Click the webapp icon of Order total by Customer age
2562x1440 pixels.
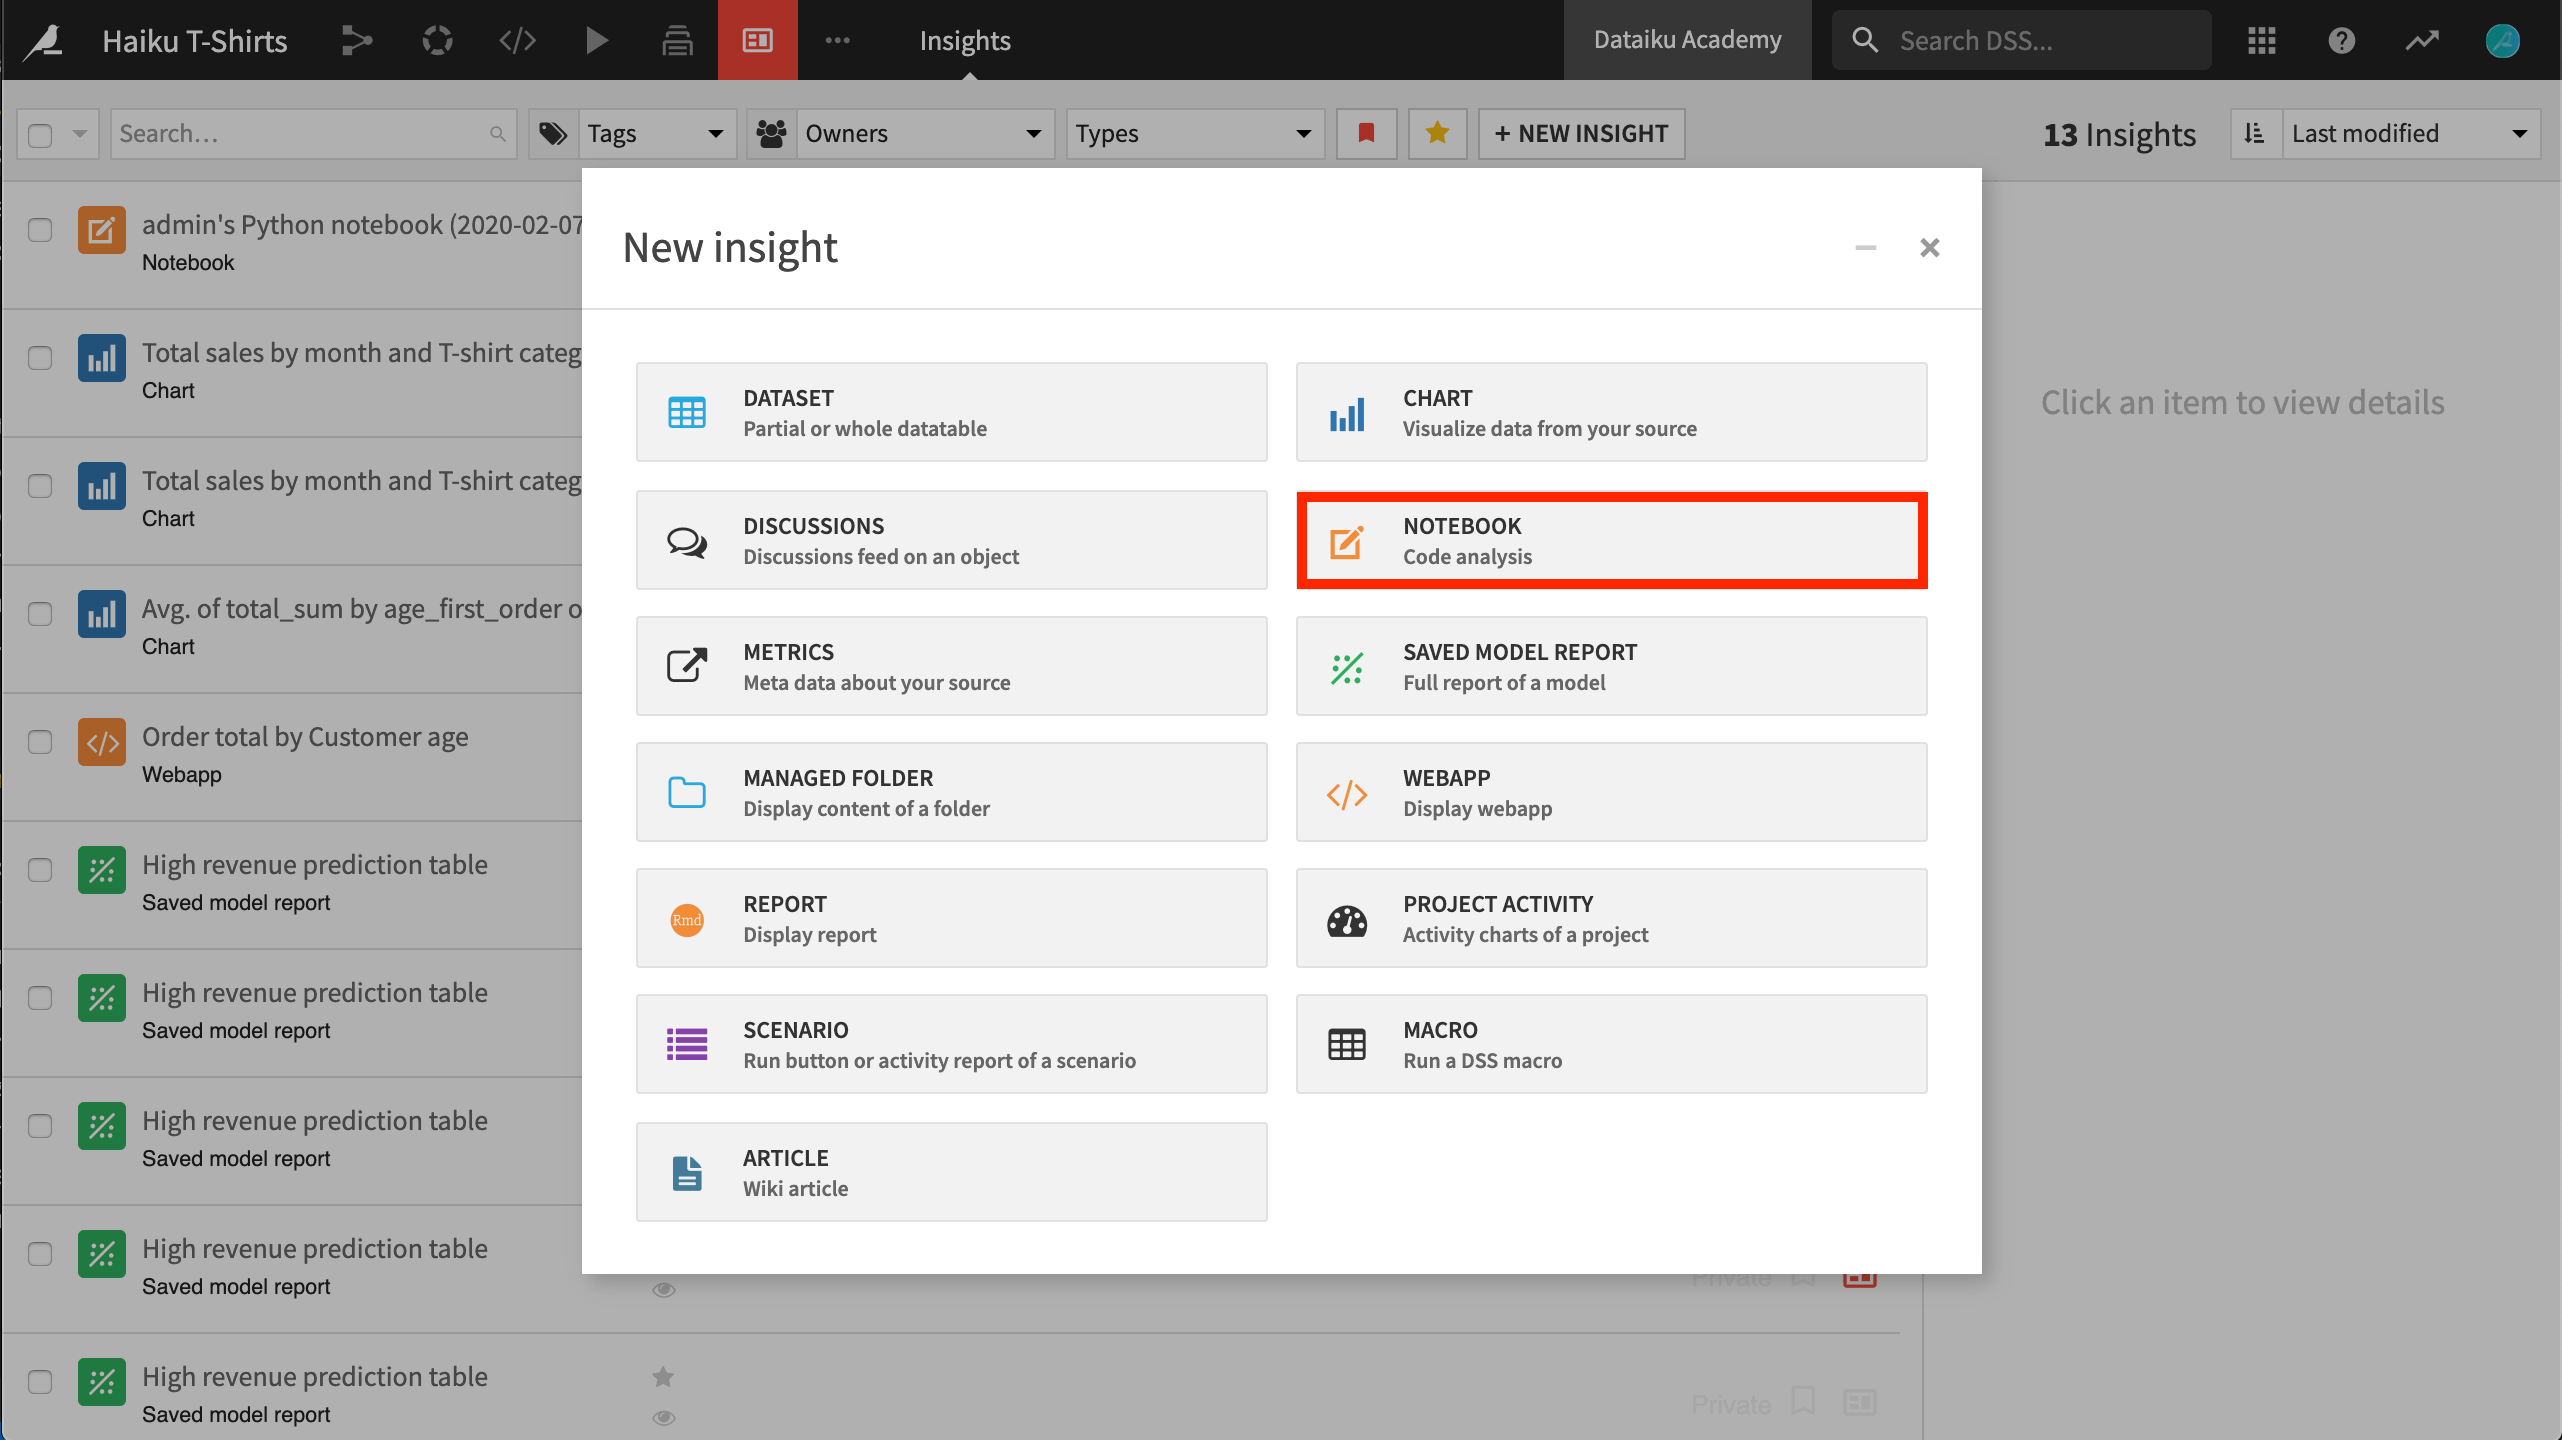[102, 742]
